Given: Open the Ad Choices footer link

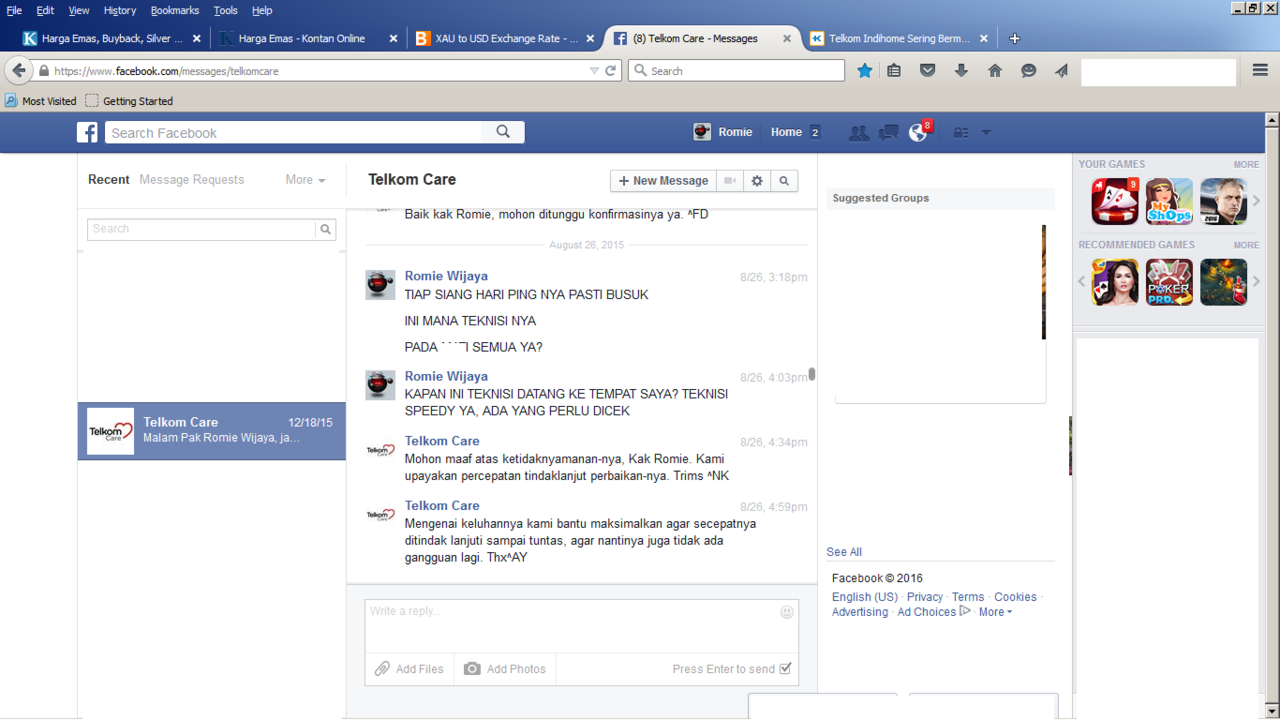Looking at the screenshot, I should 926,612.
